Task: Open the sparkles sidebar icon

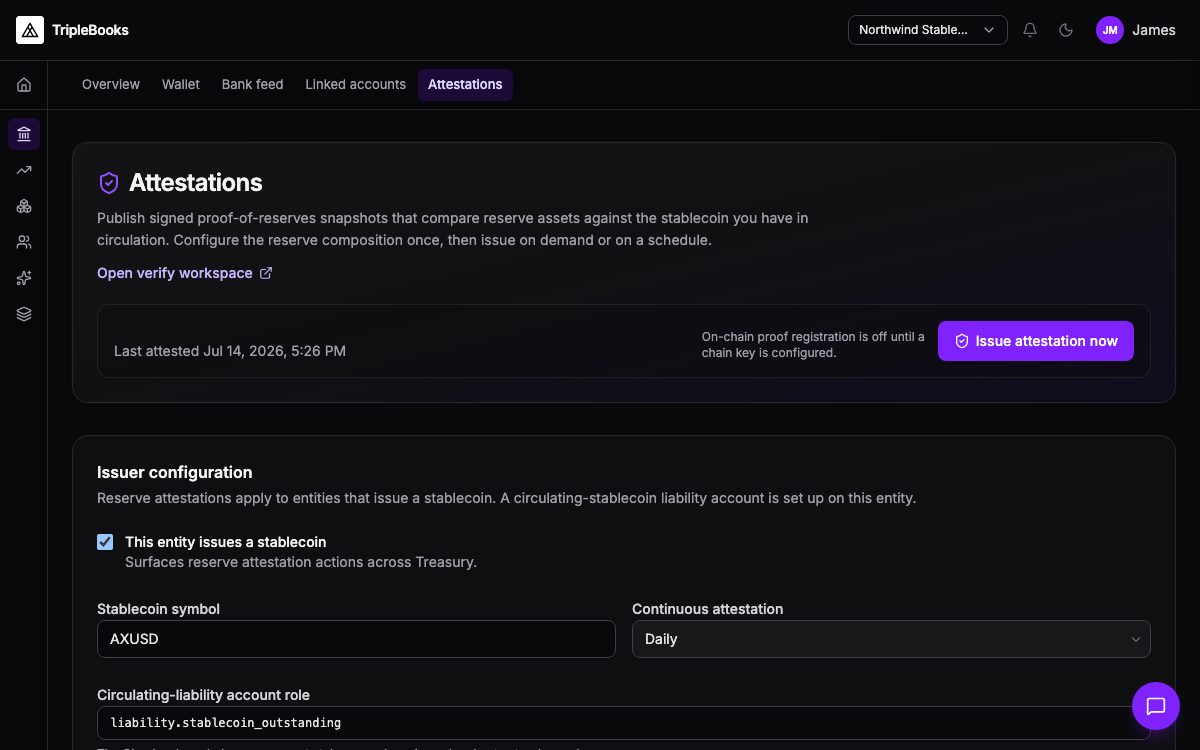Action: (x=24, y=278)
